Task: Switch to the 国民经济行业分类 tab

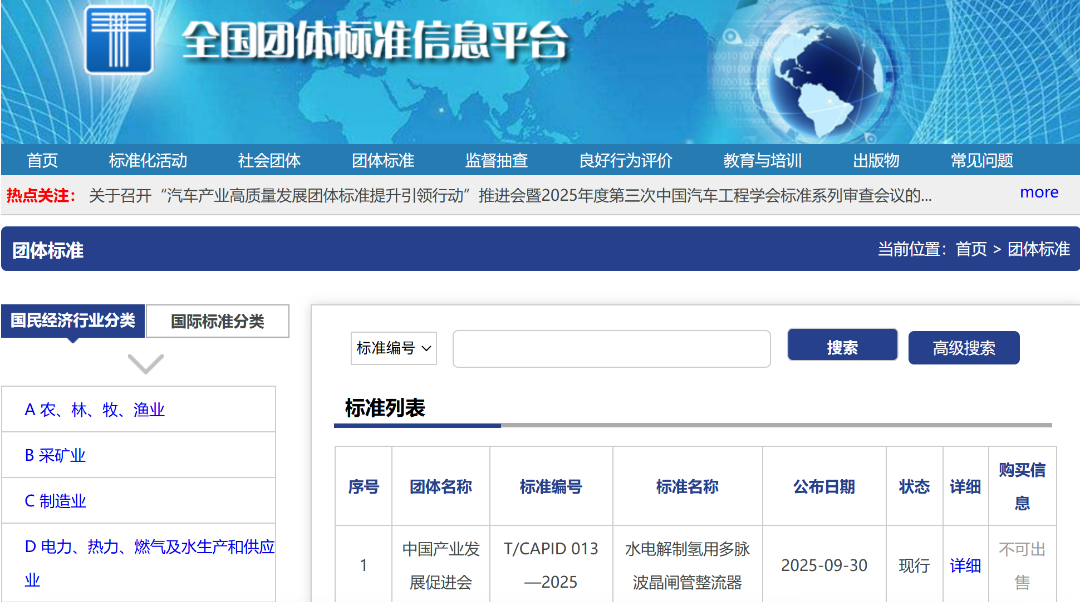Action: click(72, 321)
